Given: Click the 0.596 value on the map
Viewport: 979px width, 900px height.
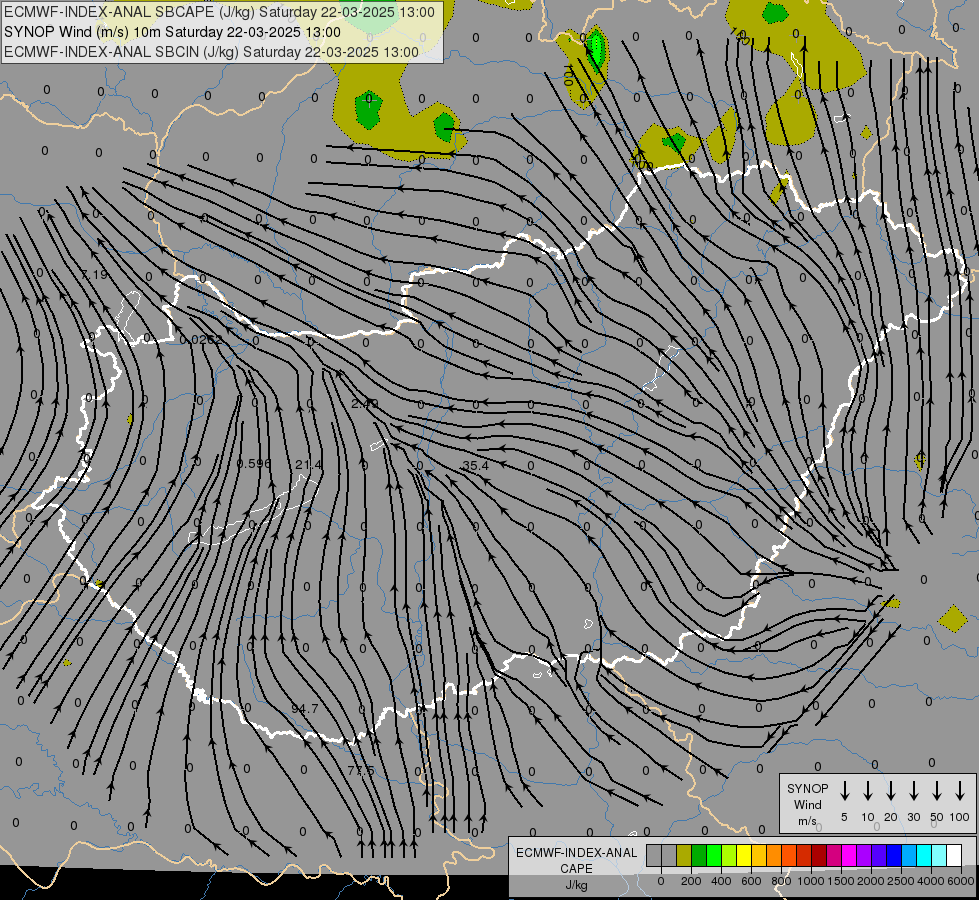Looking at the screenshot, I should (x=254, y=463).
